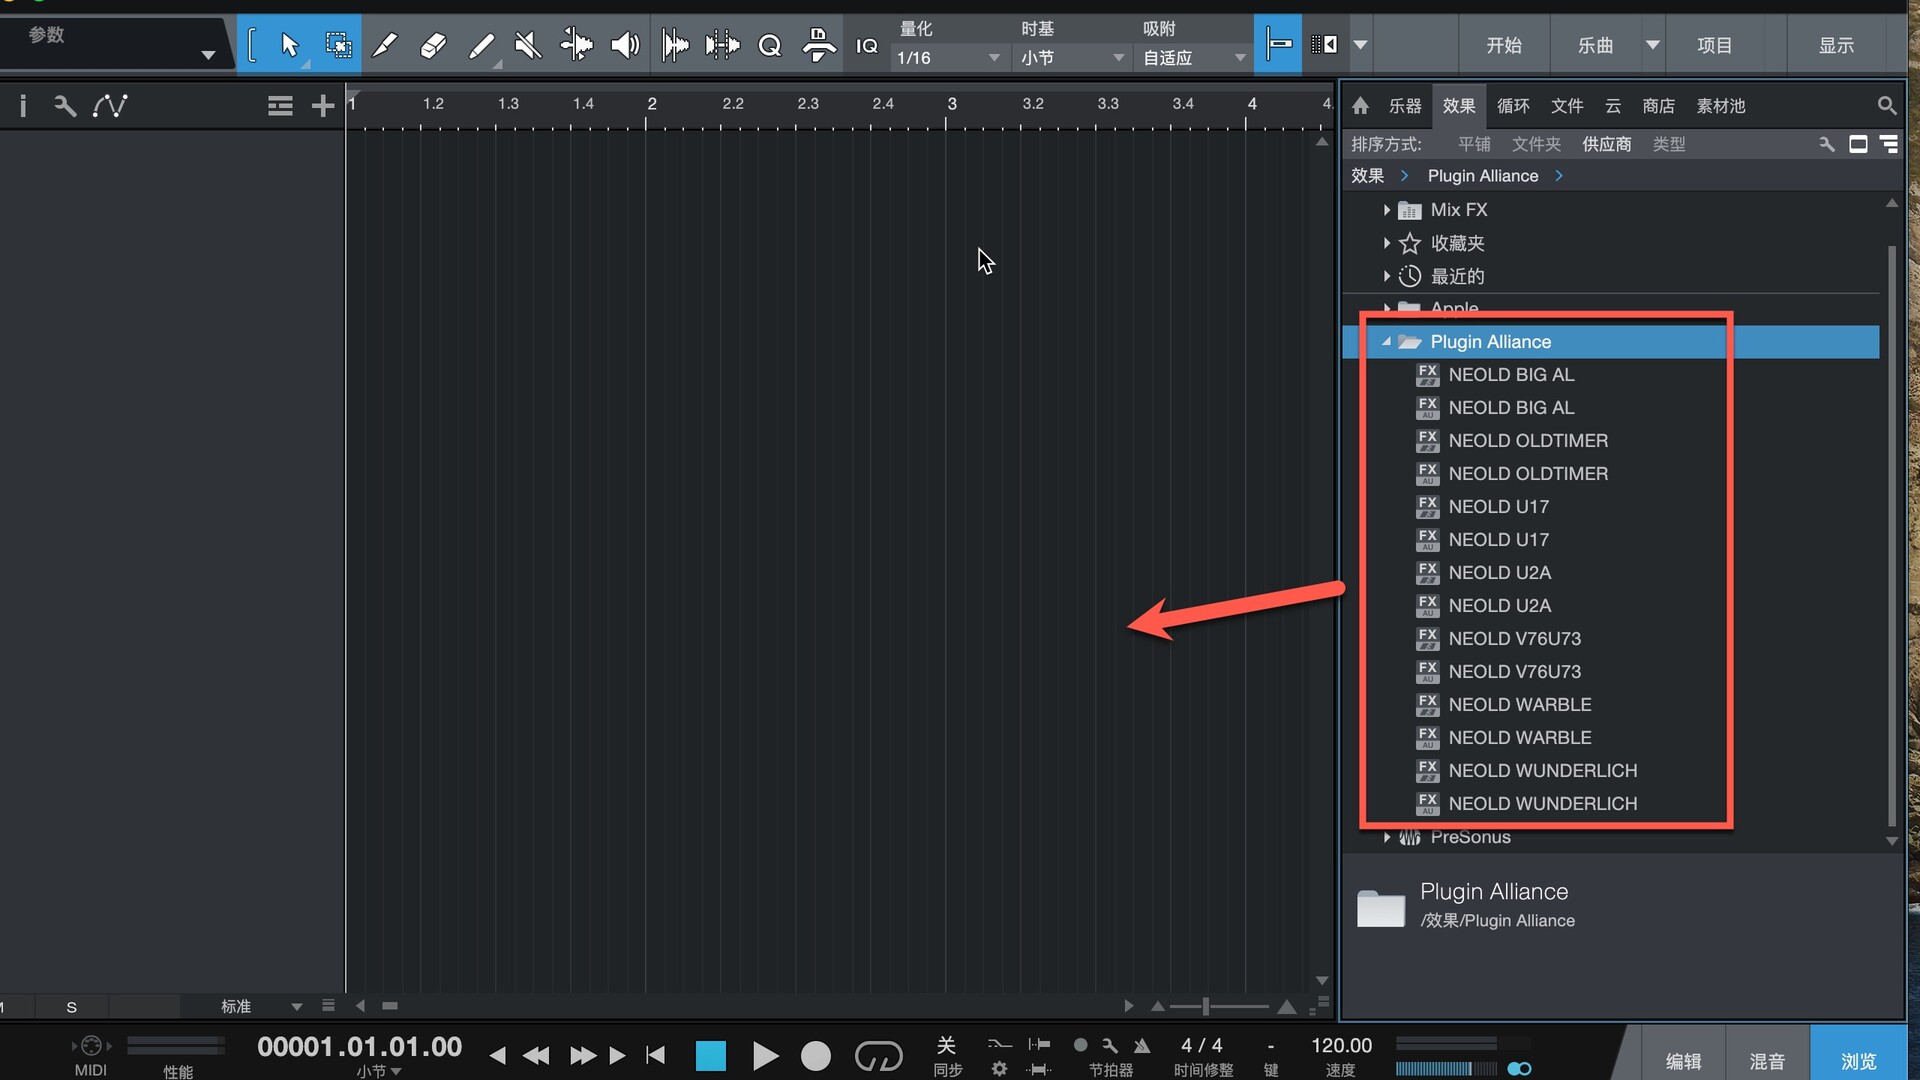The width and height of the screenshot is (1920, 1080).
Task: Select the Arrow tool
Action: pyautogui.click(x=290, y=45)
